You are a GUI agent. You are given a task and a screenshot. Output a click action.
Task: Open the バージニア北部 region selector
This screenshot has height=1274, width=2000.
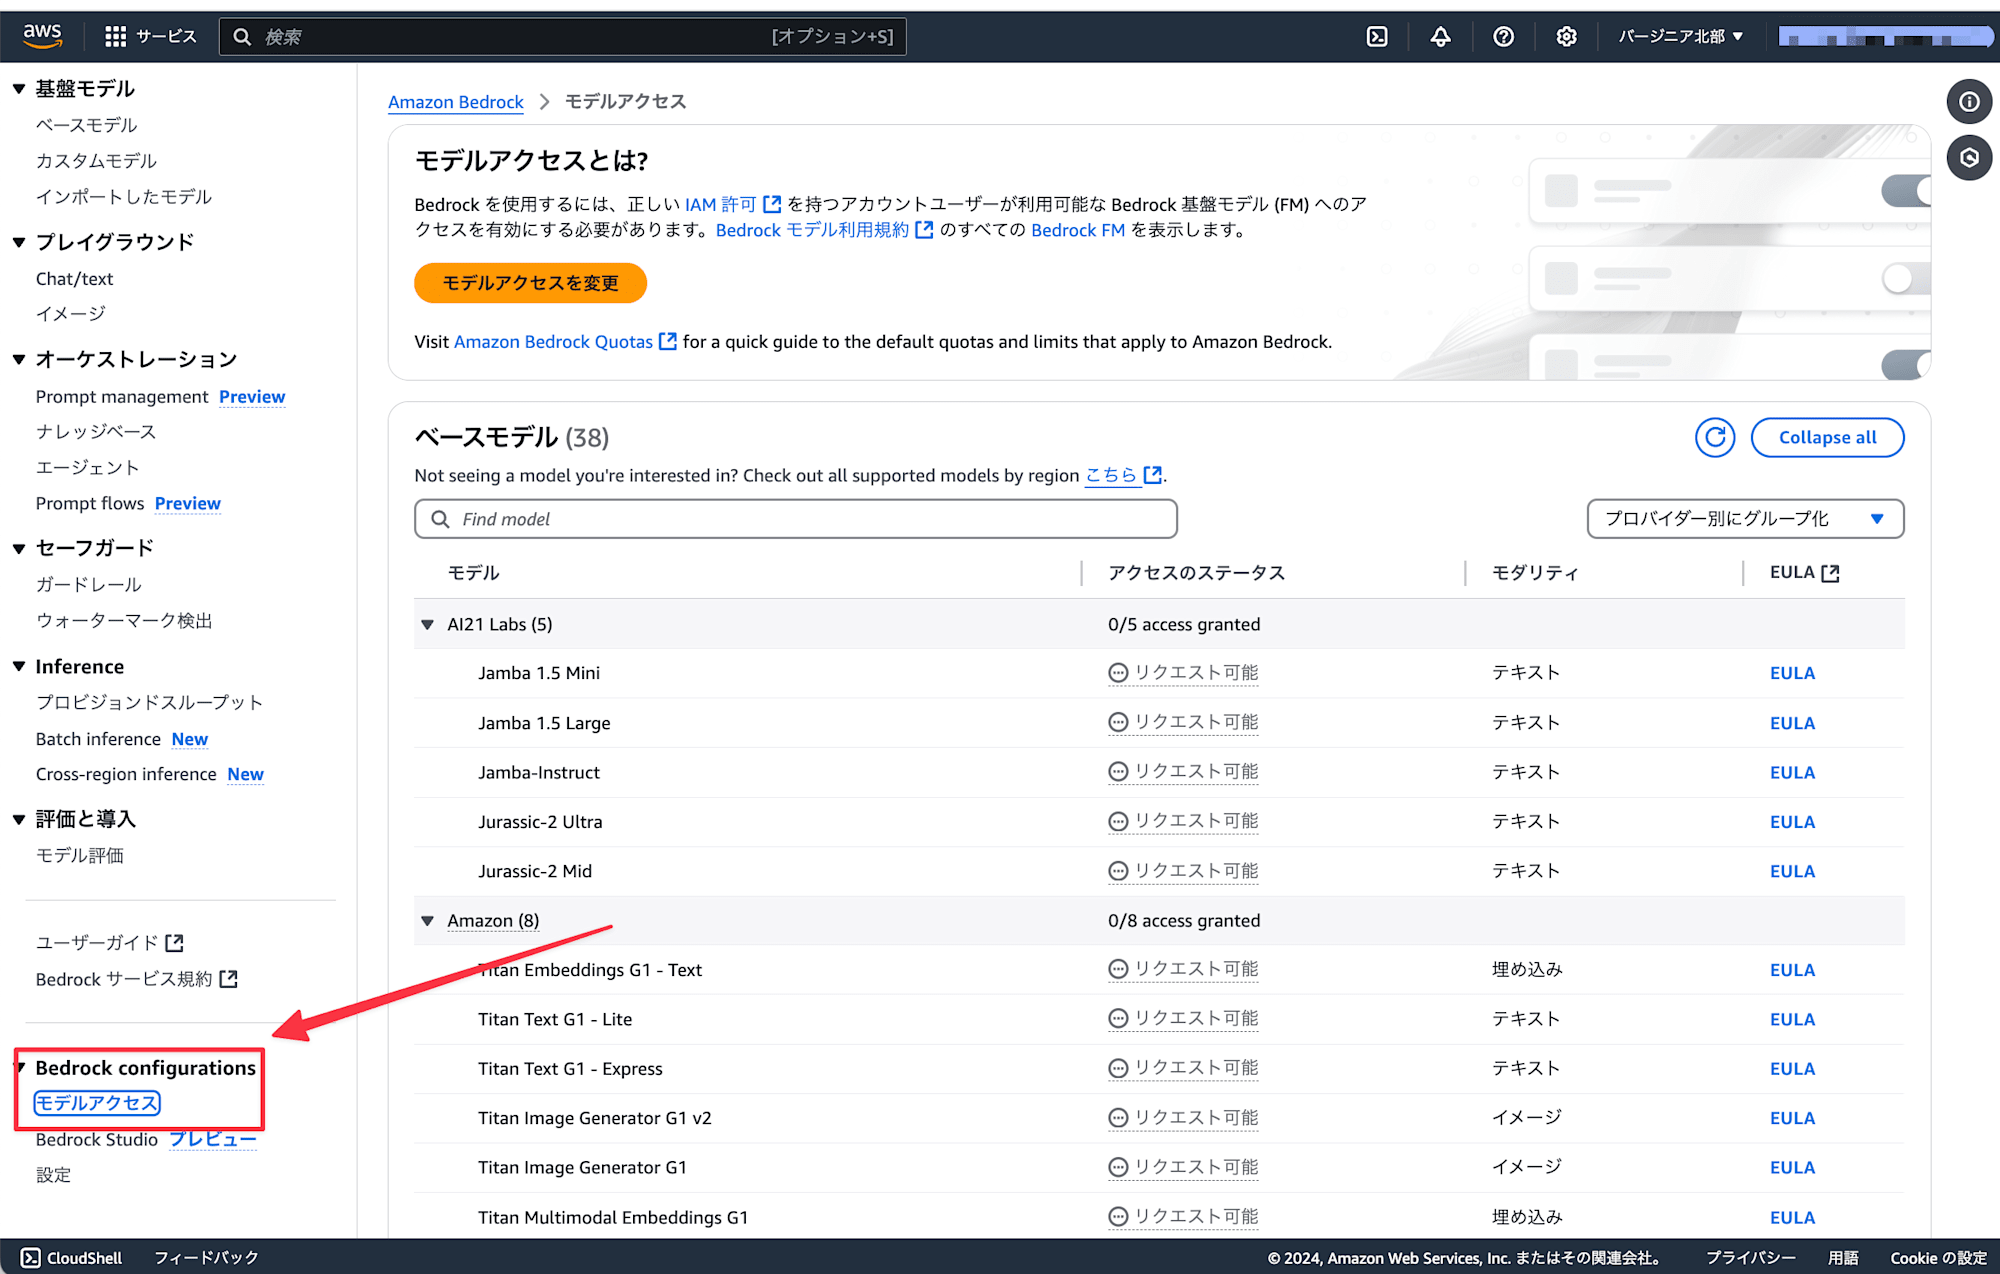[x=1681, y=36]
